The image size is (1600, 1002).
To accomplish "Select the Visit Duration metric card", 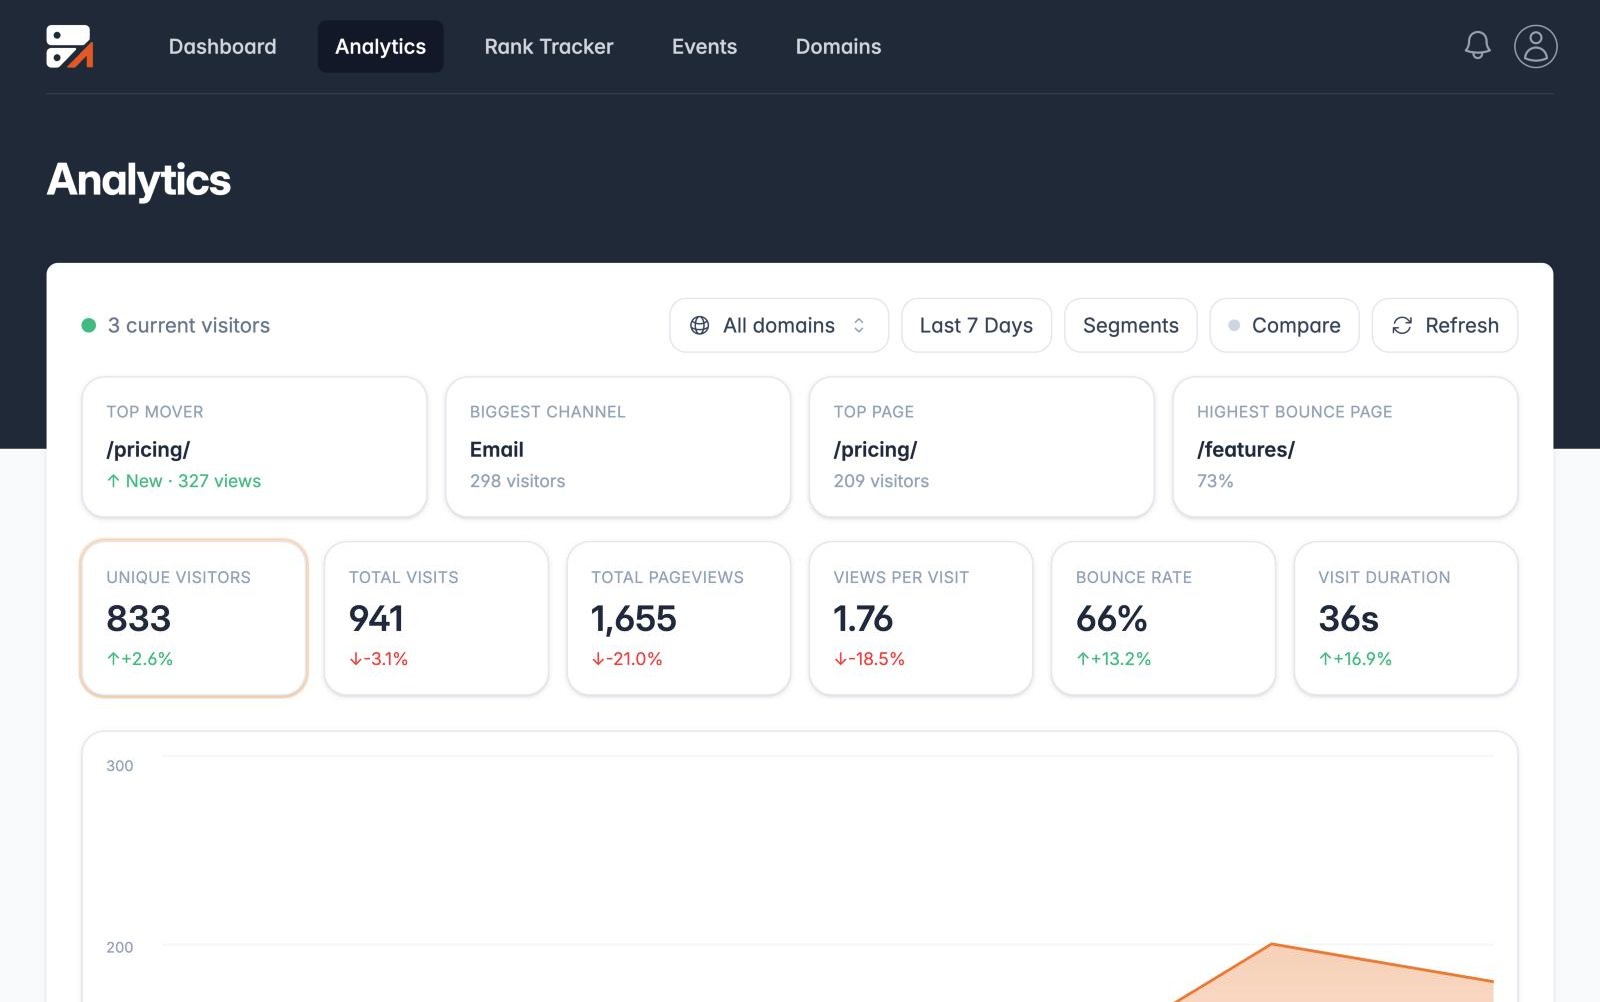I will [x=1406, y=618].
